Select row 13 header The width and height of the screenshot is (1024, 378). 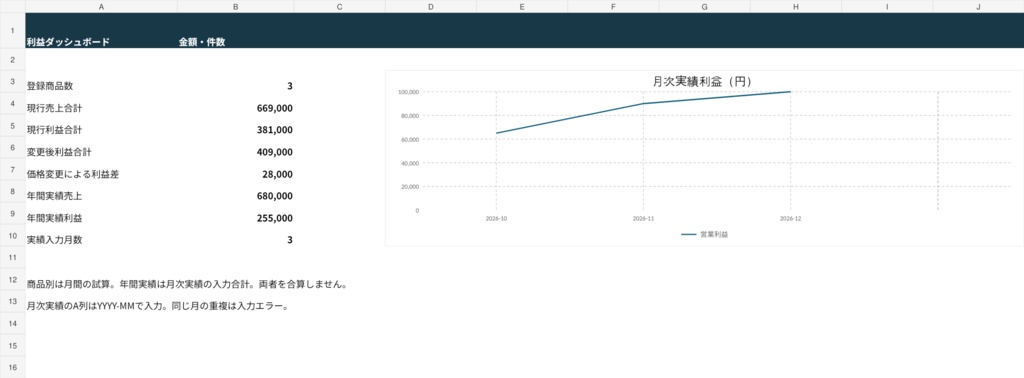[x=12, y=301]
